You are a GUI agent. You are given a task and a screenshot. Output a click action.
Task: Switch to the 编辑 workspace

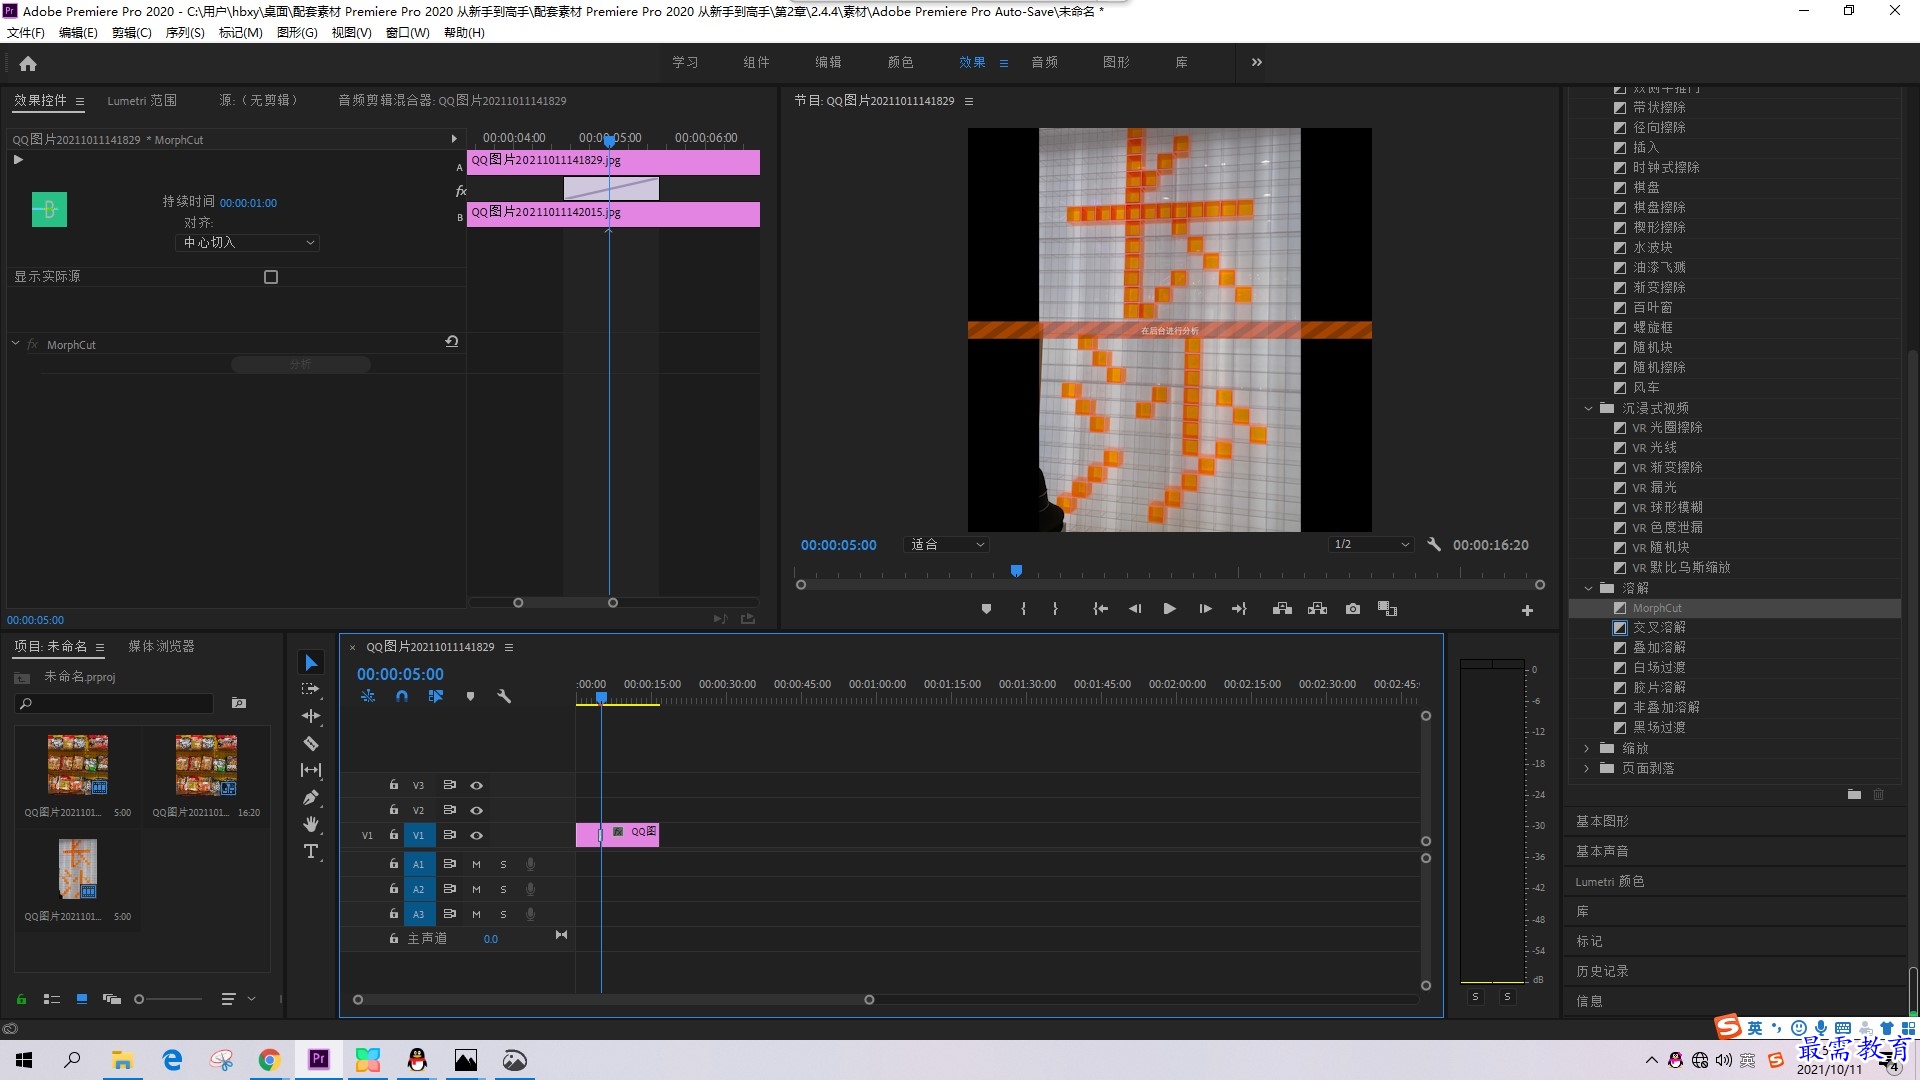pyautogui.click(x=828, y=62)
